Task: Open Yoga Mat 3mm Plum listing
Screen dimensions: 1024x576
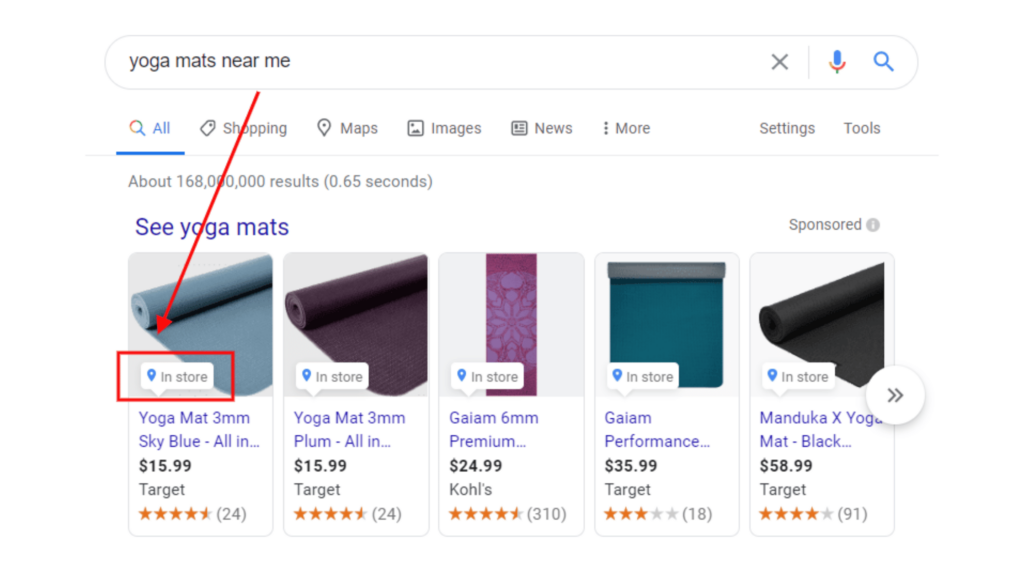Action: (x=349, y=429)
